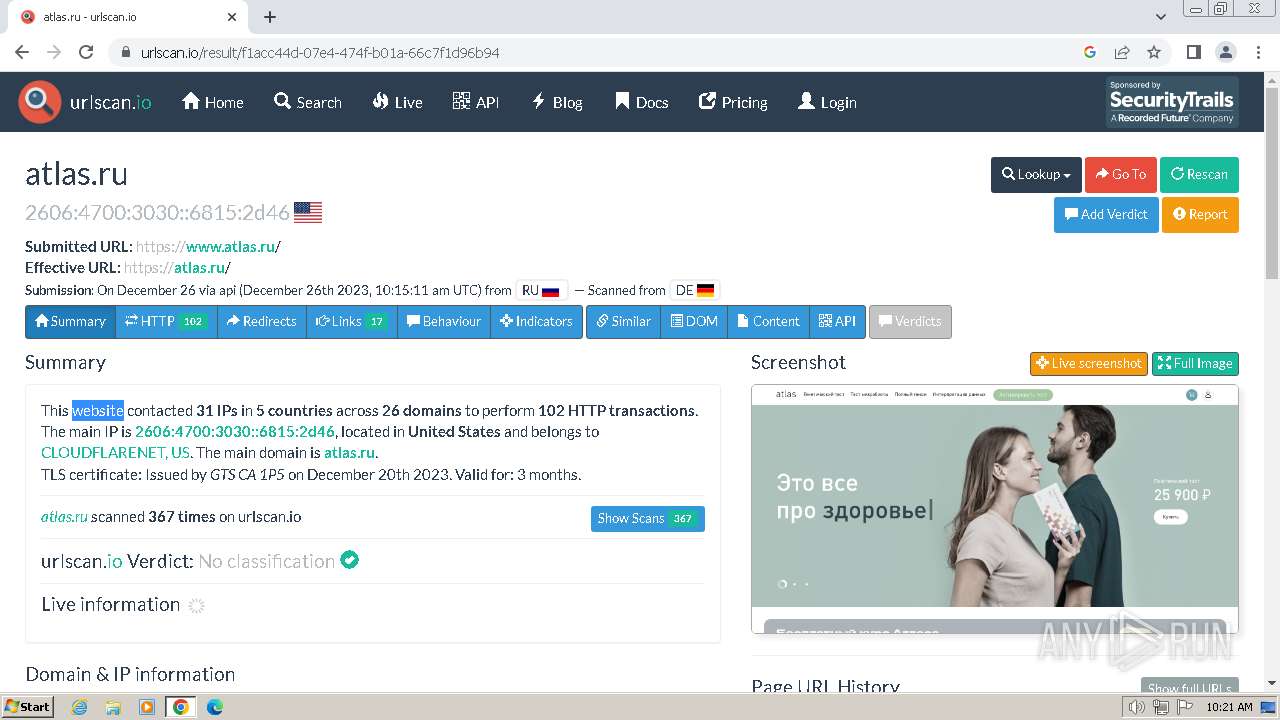This screenshot has width=1280, height=720.
Task: Close the atlas.ru urlscan.io tab
Action: click(232, 17)
